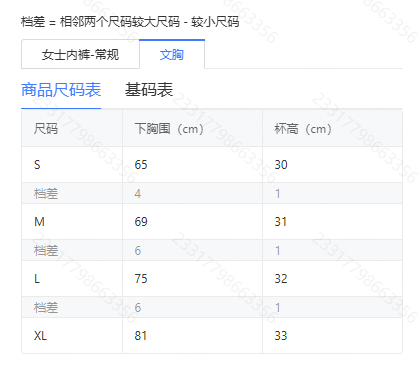420x366 pixels.
Task: Click the value 81 for size XL
Action: point(141,336)
